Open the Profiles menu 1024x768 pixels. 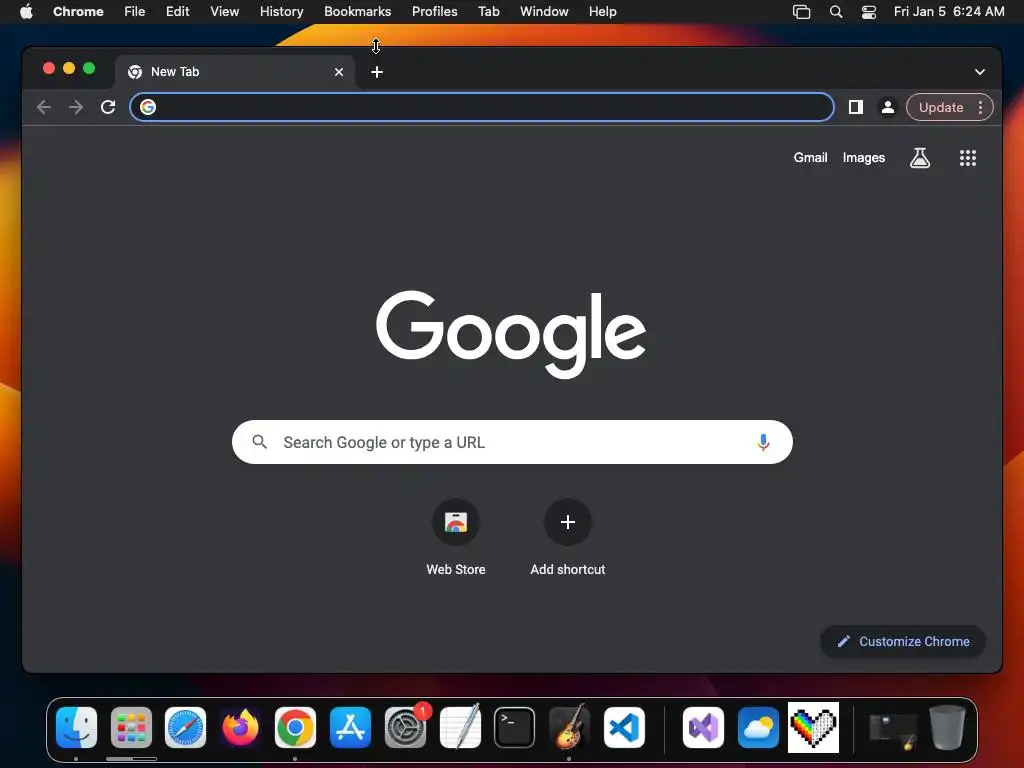pos(434,12)
